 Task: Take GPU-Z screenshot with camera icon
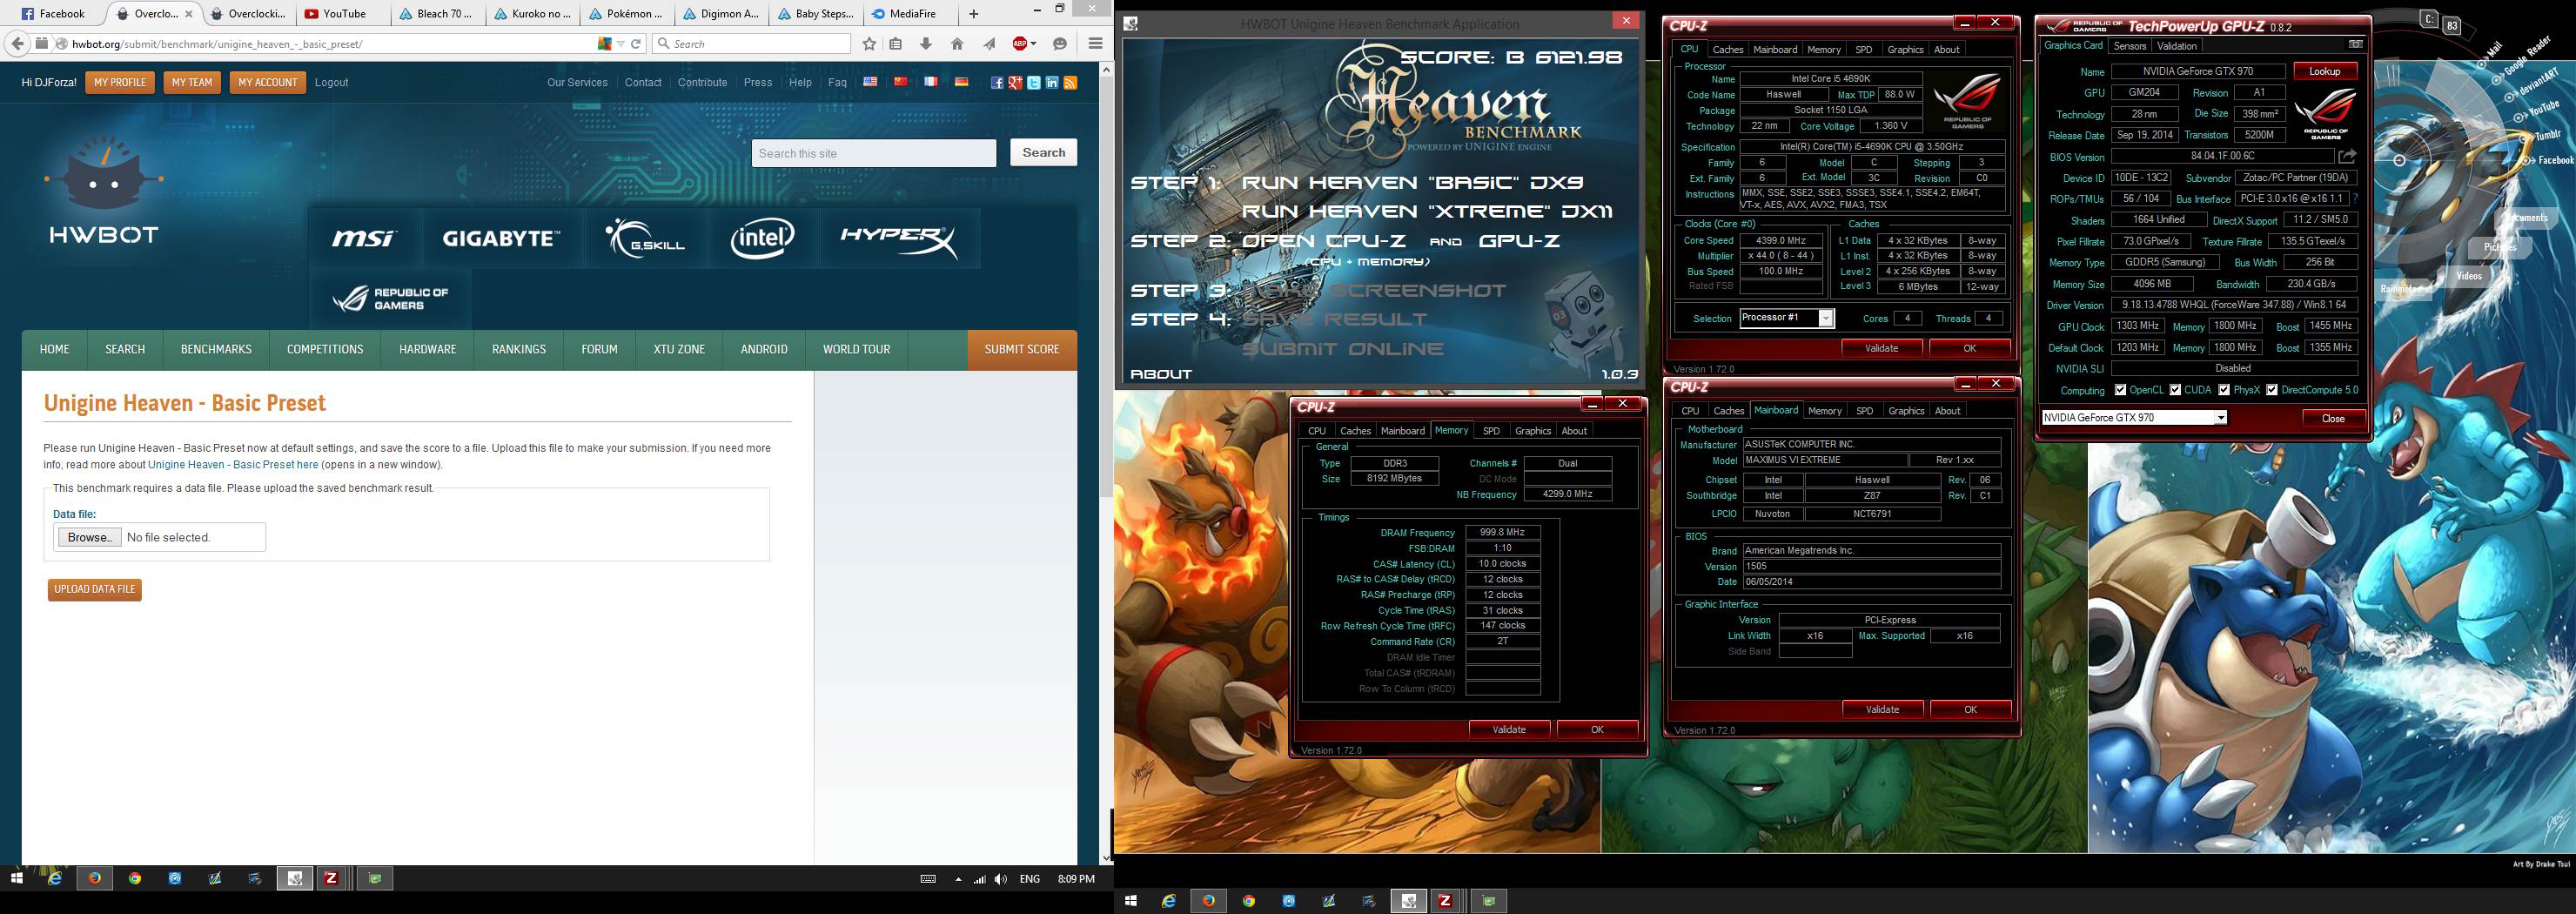[2355, 45]
